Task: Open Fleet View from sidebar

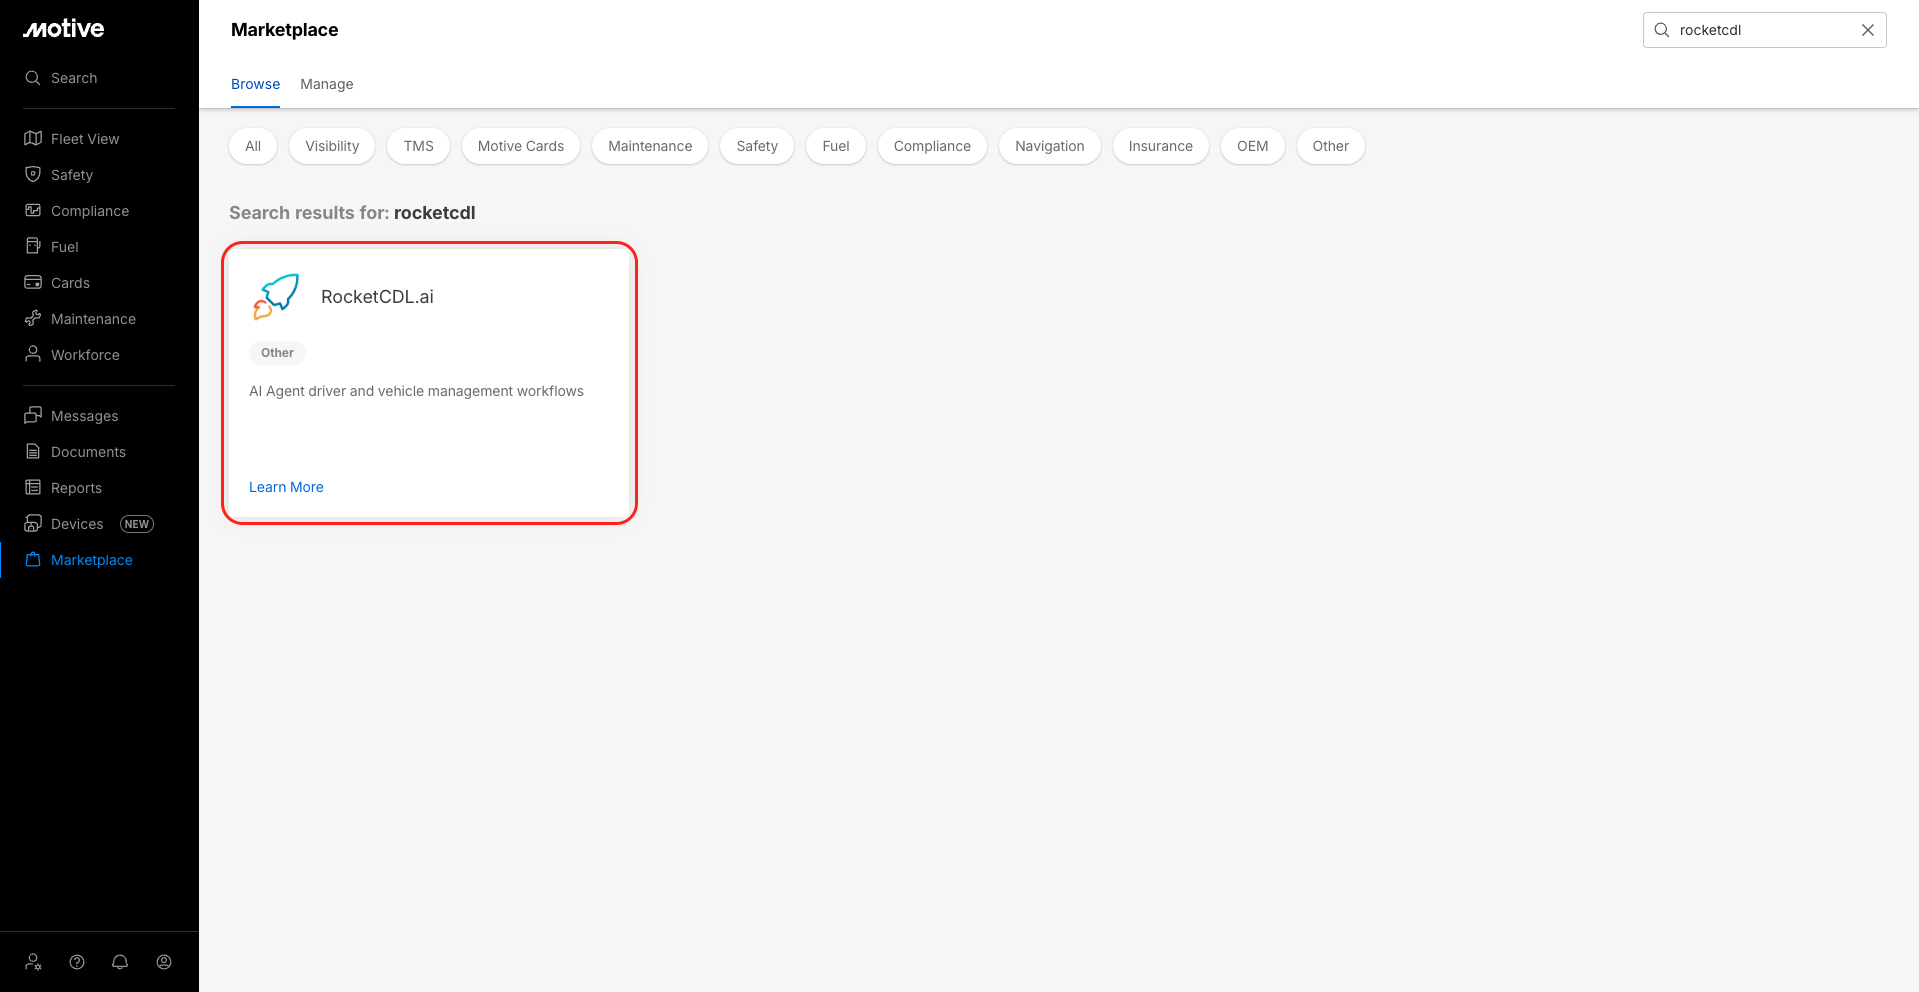Action: coord(72,139)
